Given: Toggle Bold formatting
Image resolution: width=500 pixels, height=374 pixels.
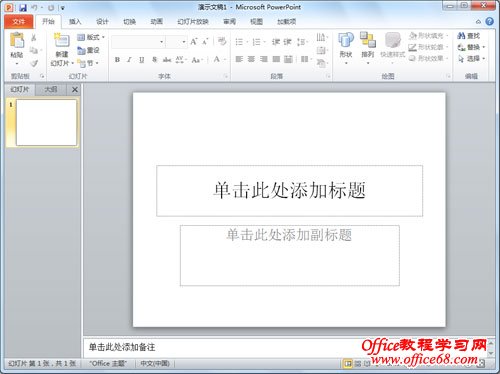Looking at the screenshot, I should 117,60.
